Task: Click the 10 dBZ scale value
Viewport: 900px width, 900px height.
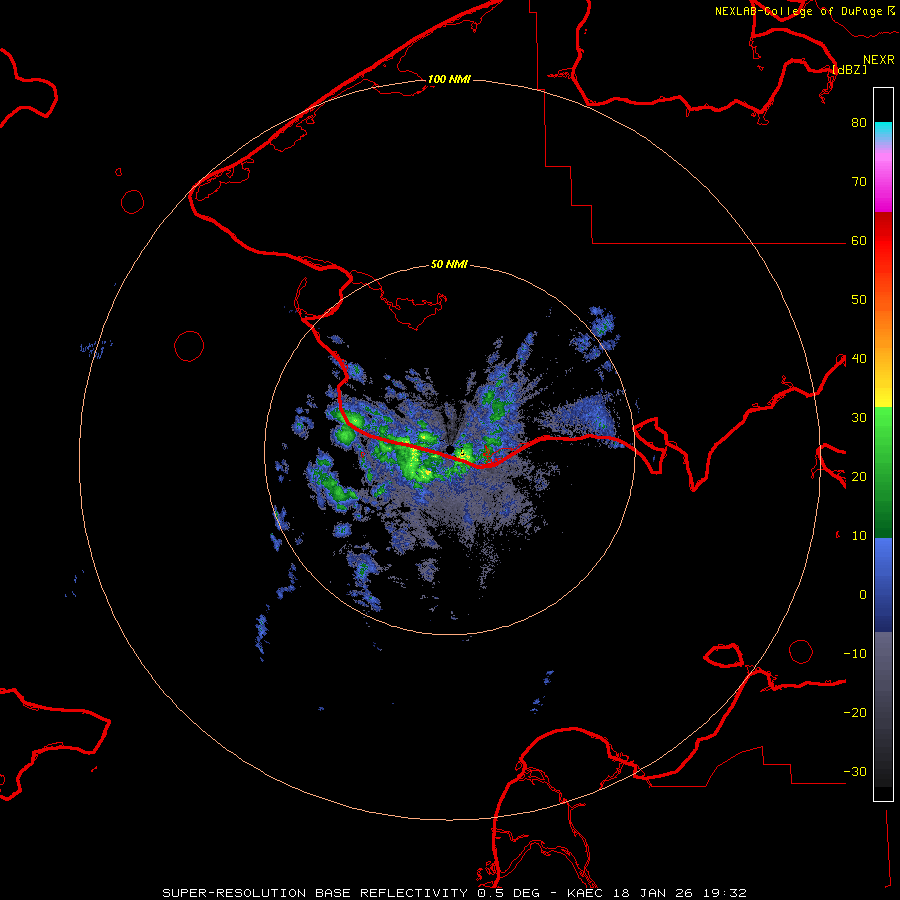Action: pos(859,536)
